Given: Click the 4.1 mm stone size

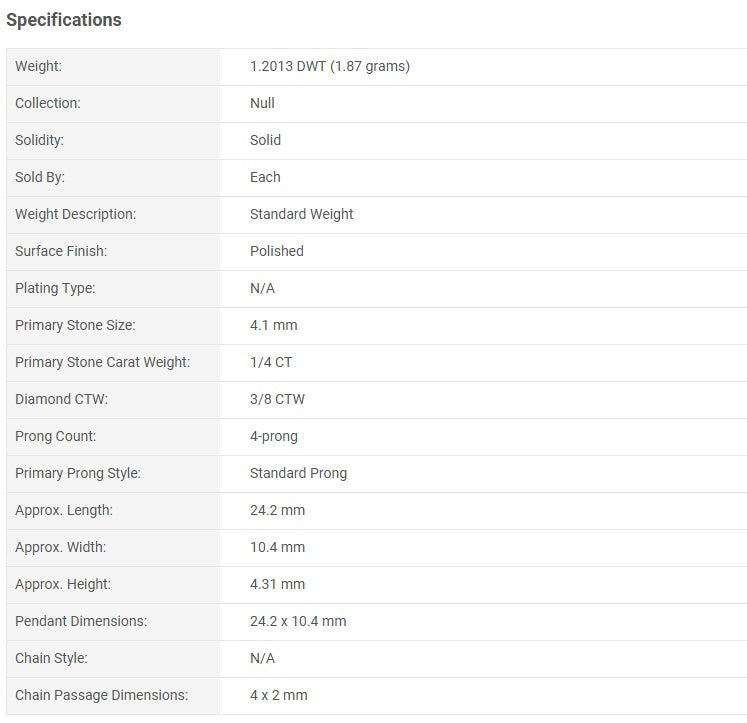Looking at the screenshot, I should tap(273, 325).
